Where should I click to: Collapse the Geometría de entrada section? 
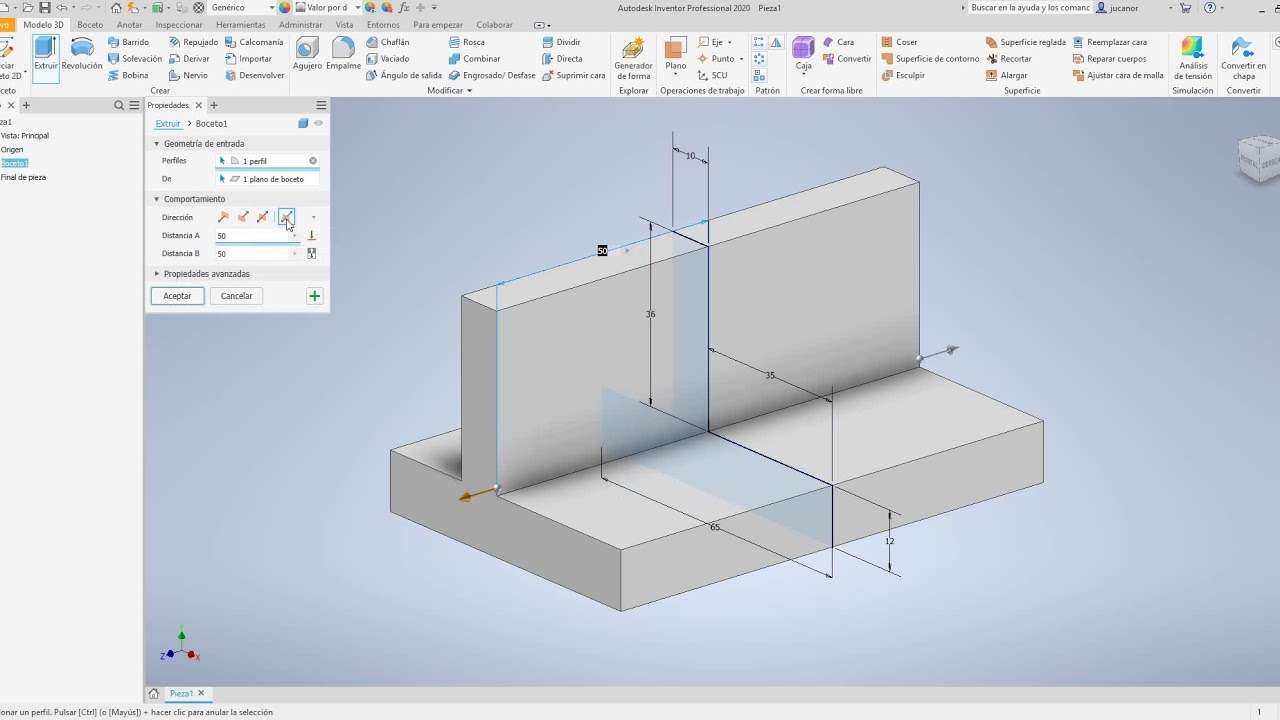(x=157, y=144)
